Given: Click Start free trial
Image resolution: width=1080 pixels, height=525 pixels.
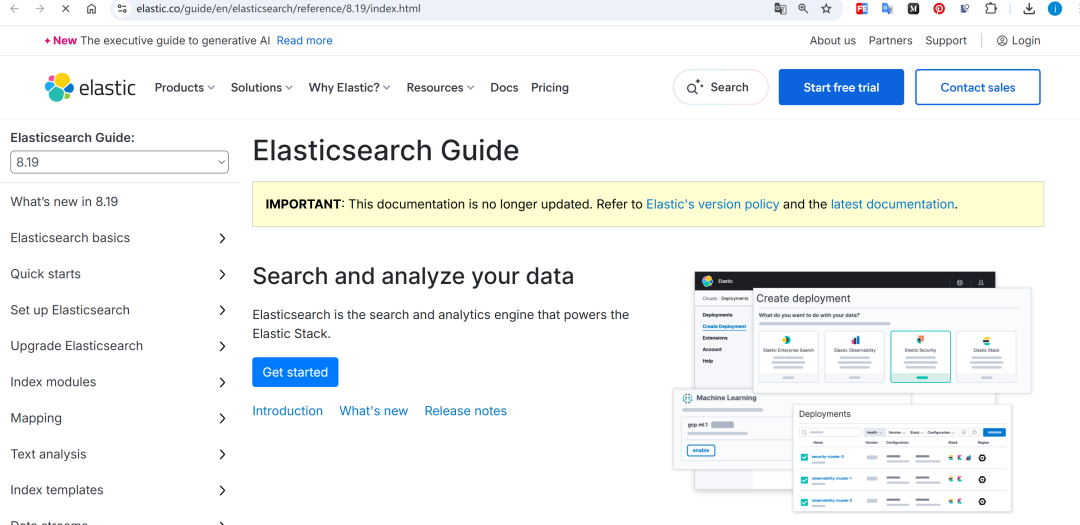Looking at the screenshot, I should (x=841, y=88).
